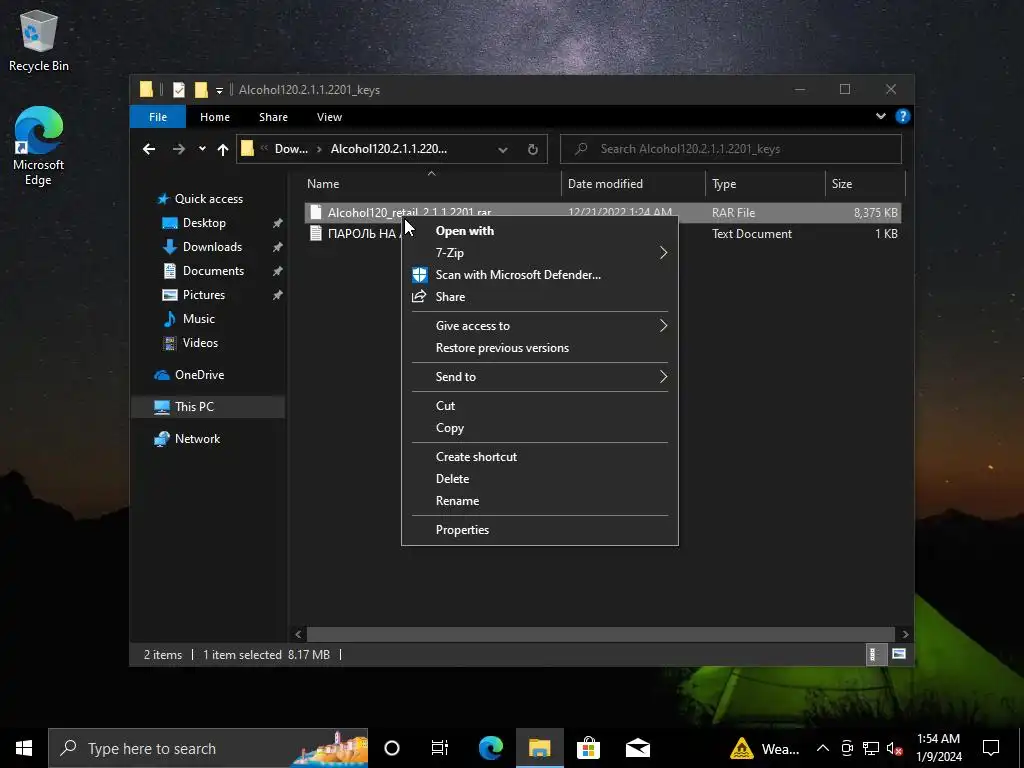This screenshot has height=768, width=1024.
Task: Choose Copy from the context menu
Action: point(539,428)
